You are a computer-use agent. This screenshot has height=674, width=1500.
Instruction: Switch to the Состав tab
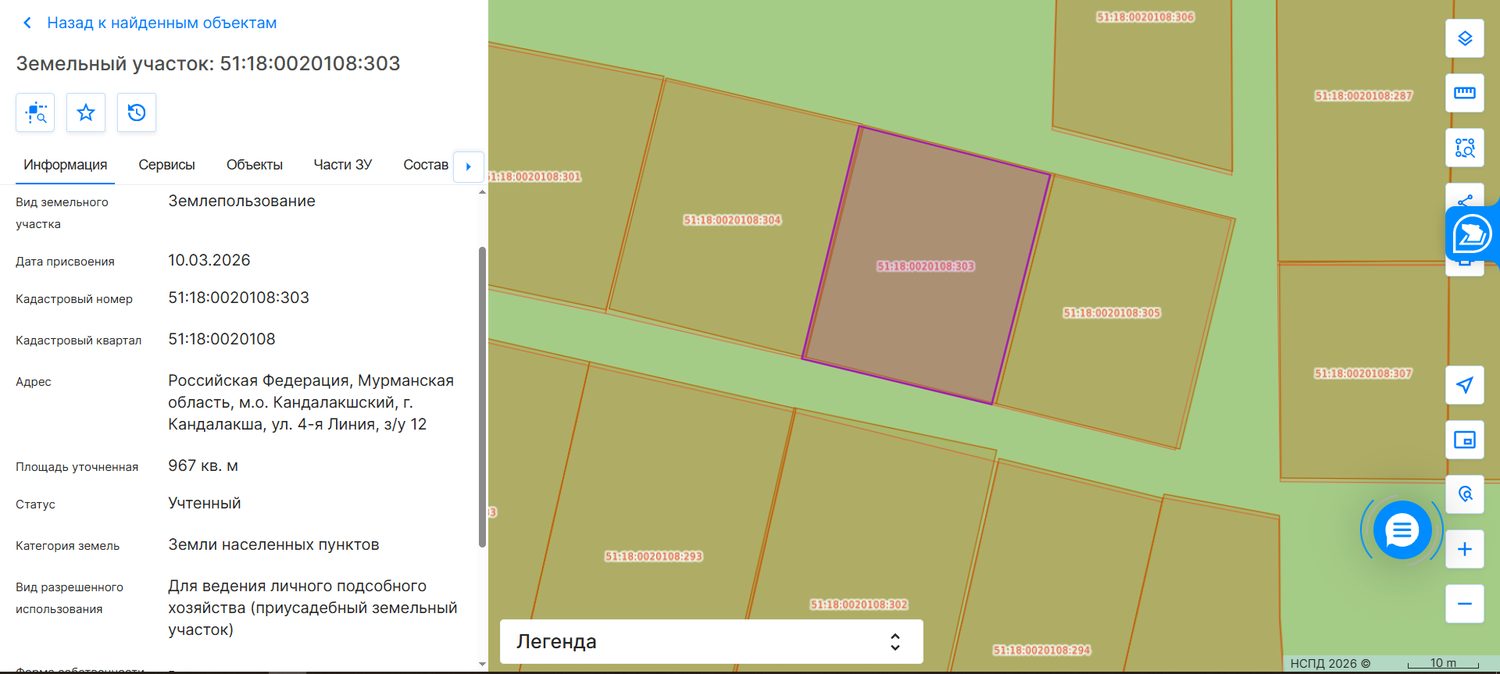tap(426, 165)
